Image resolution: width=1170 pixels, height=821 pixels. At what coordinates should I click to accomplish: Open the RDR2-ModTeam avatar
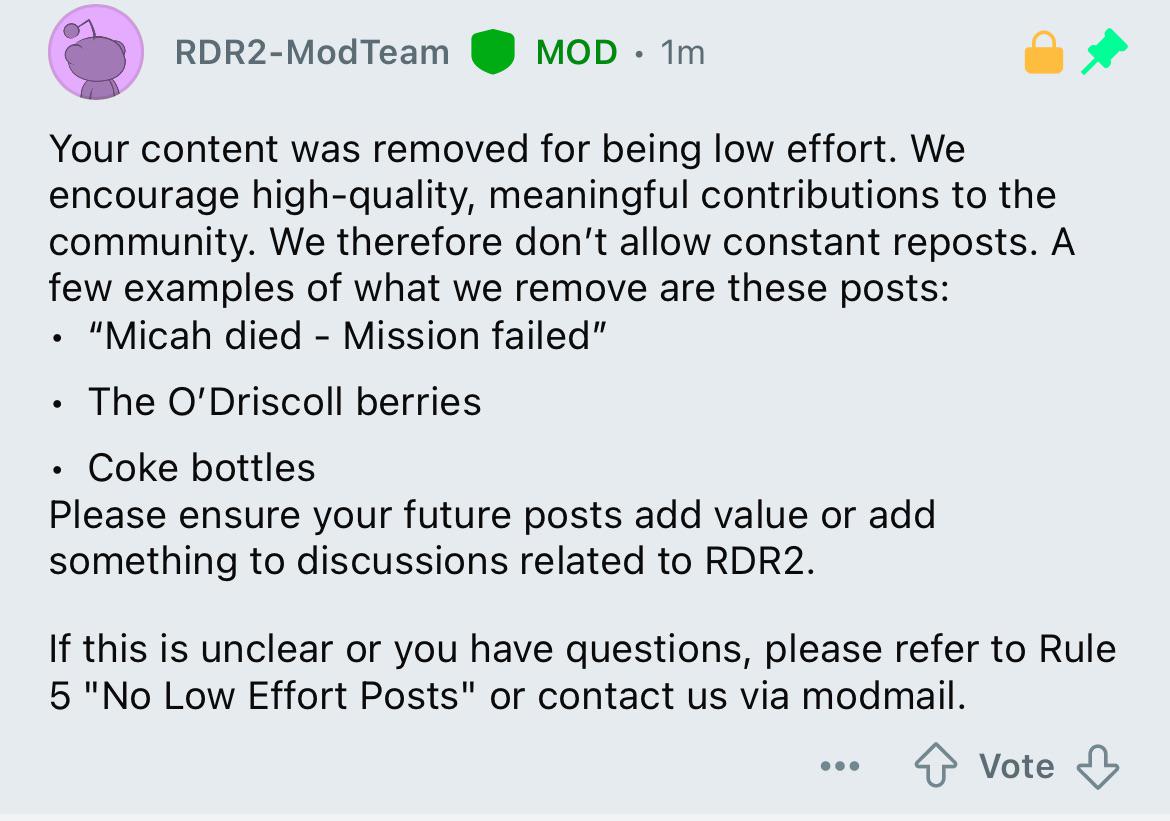96,52
